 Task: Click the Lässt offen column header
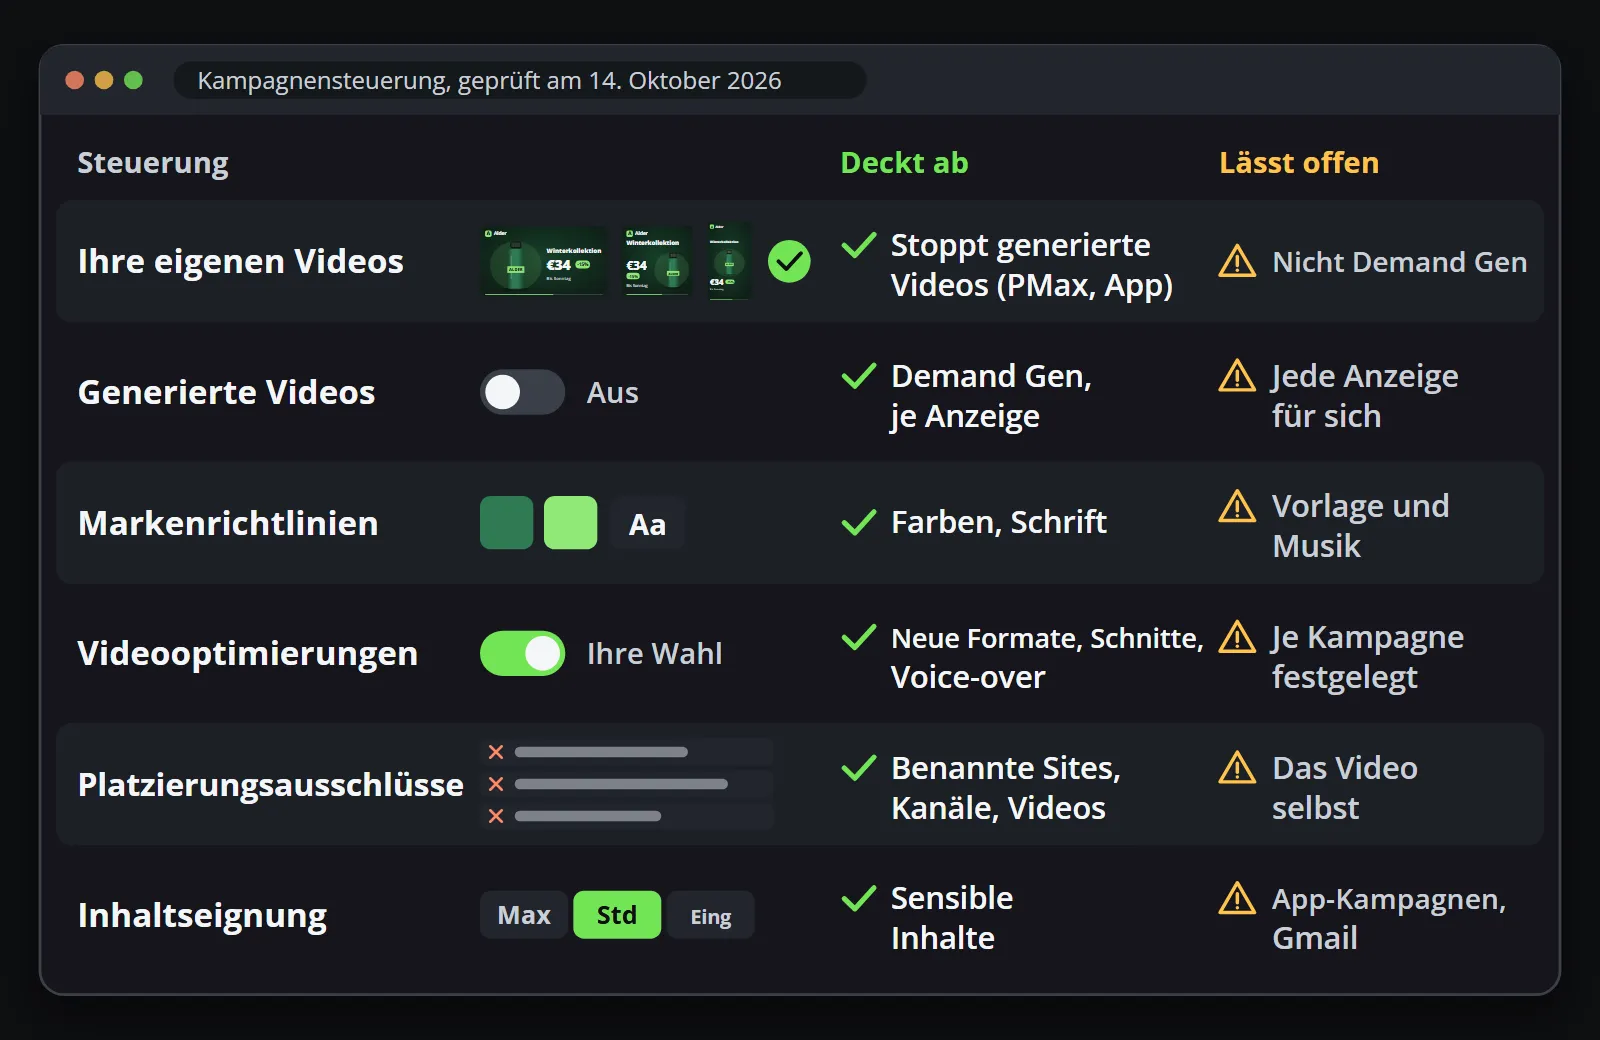click(x=1299, y=163)
